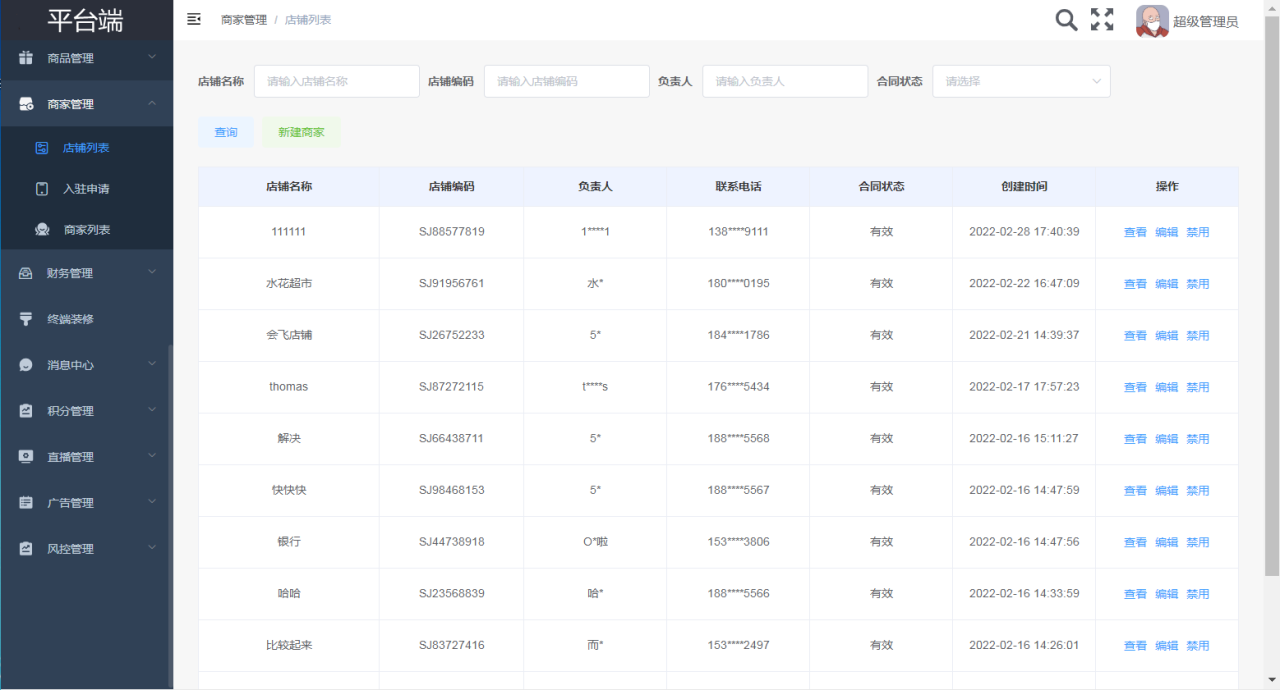Viewport: 1280px width, 690px height.
Task: Click the 积分管理 icon in sidebar
Action: (26, 411)
